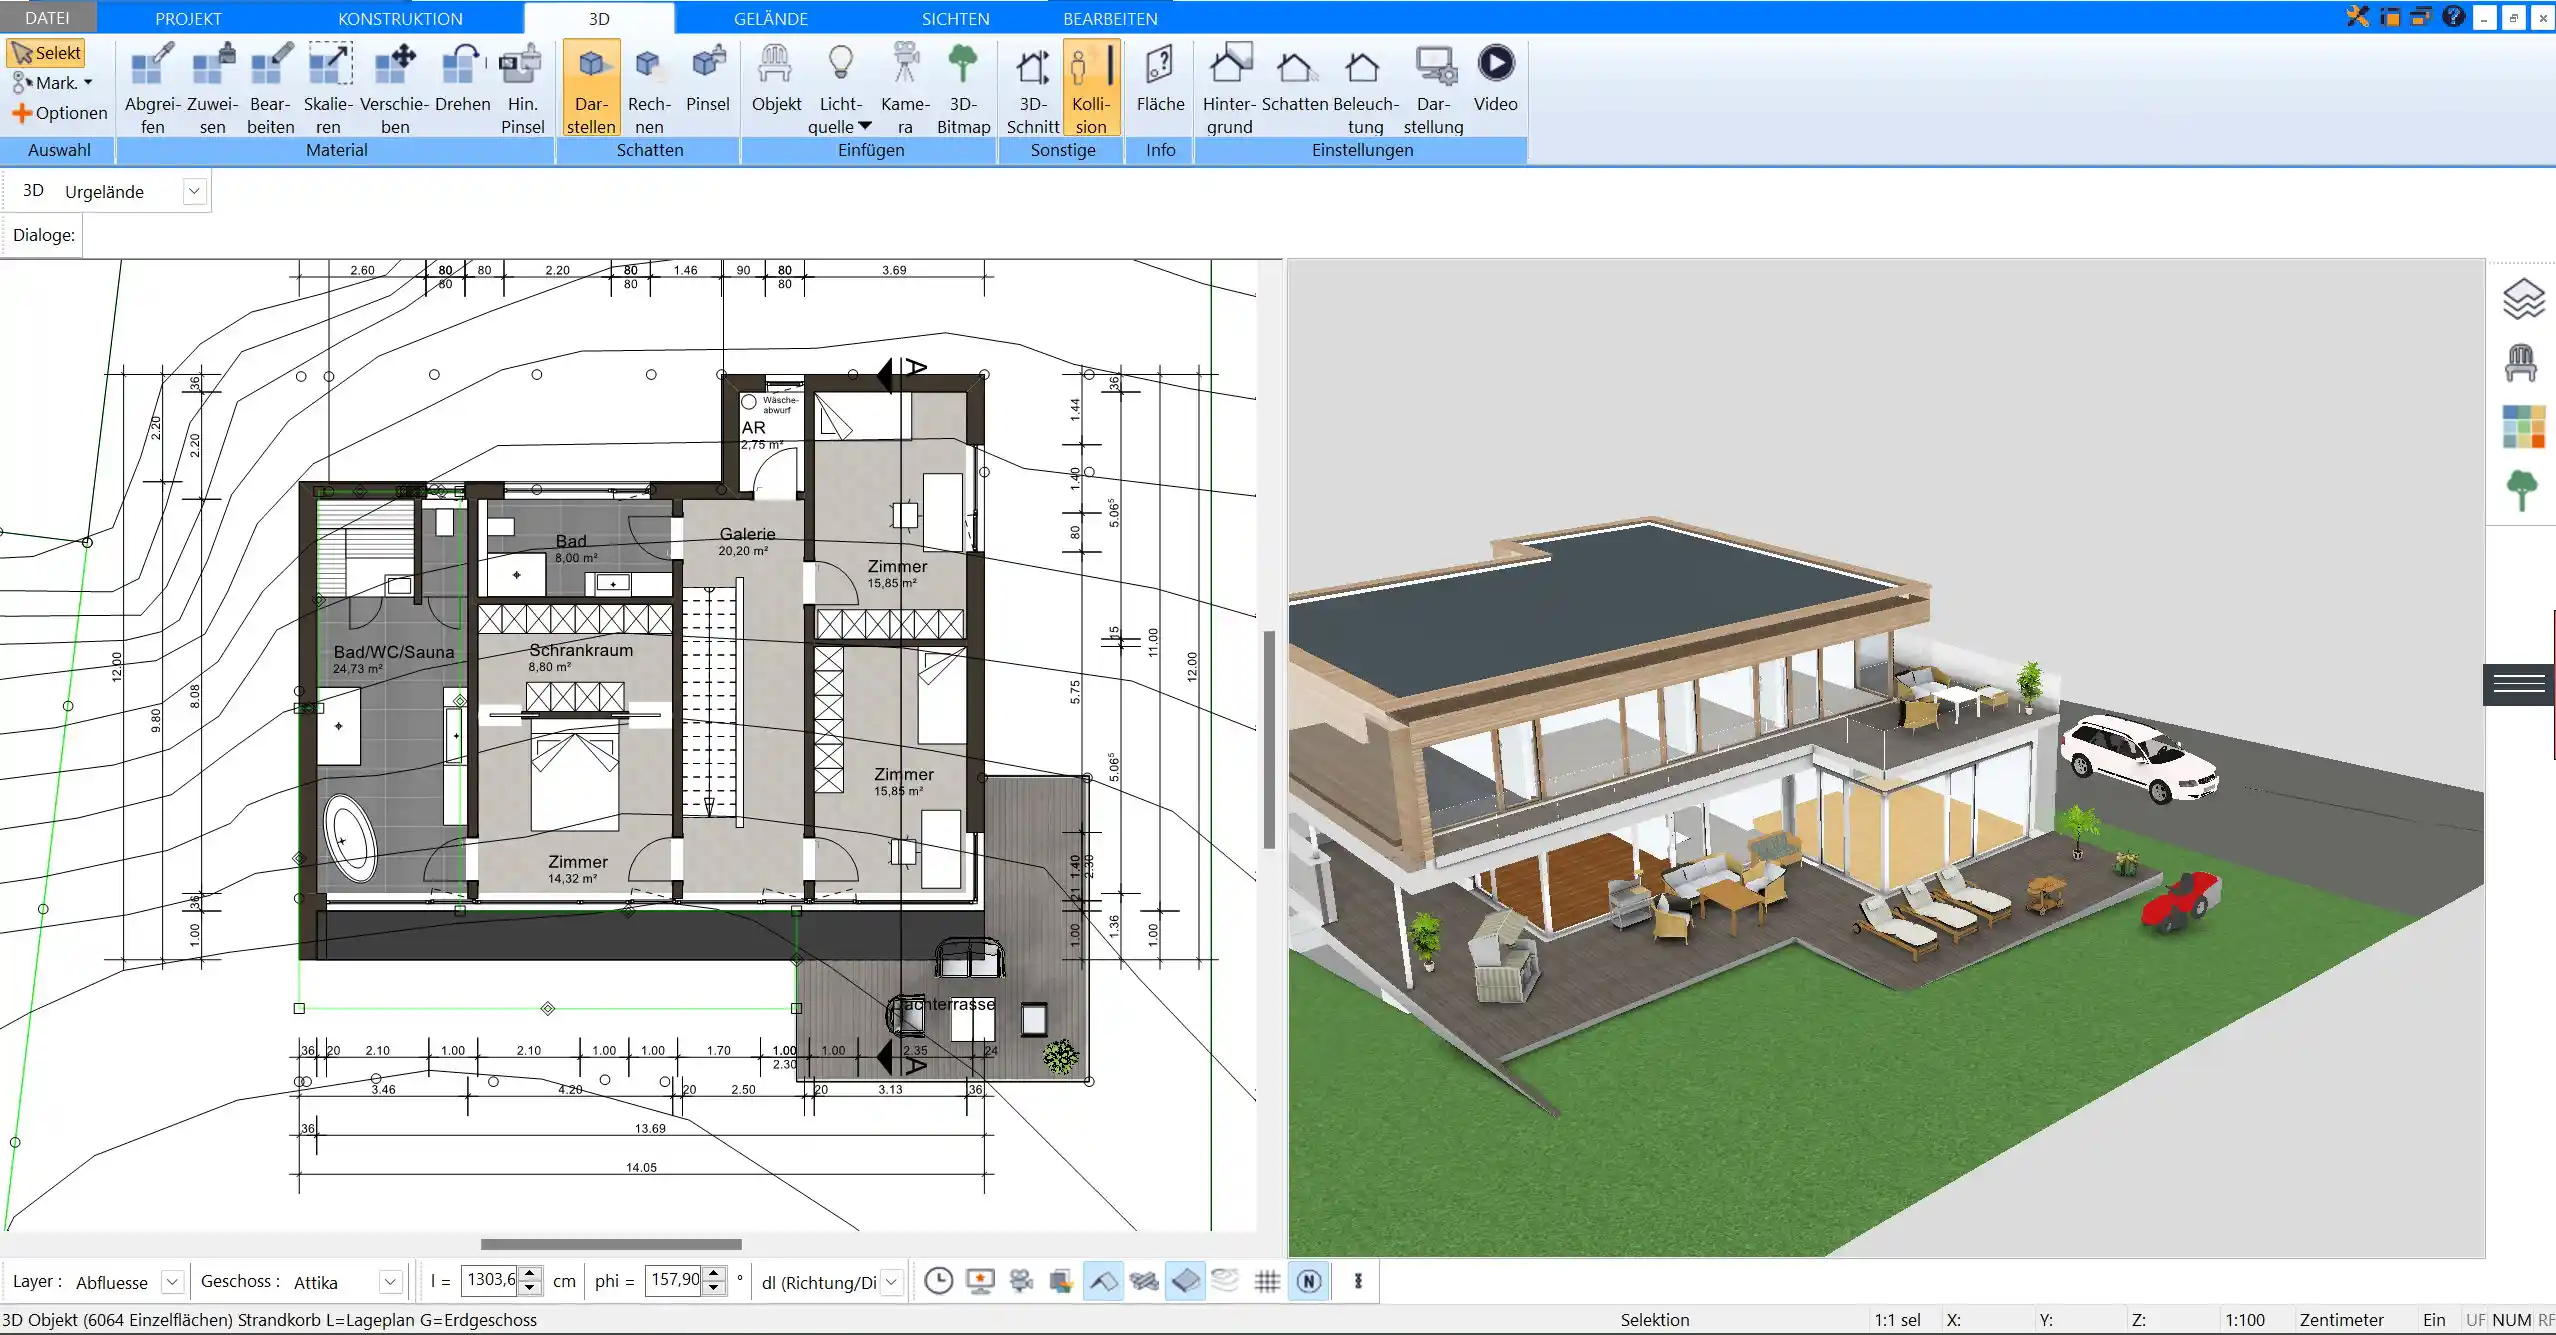Screen dimensions: 2556x1335
Task: Toggle the terrain contour display icon
Action: pos(1225,1281)
